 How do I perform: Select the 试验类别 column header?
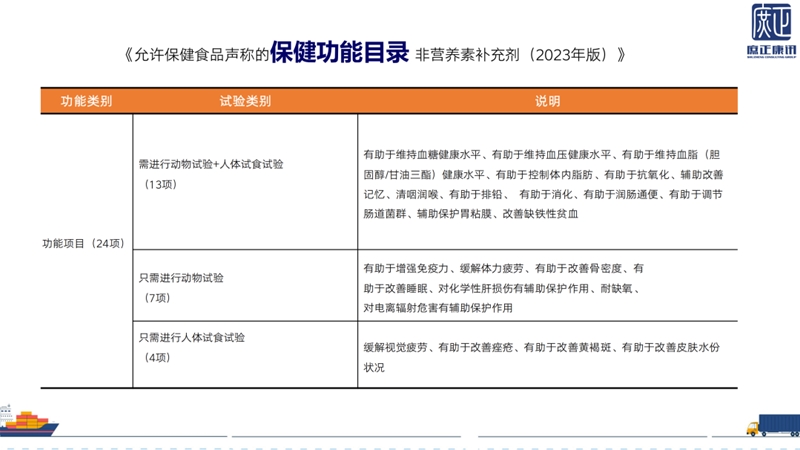244,102
